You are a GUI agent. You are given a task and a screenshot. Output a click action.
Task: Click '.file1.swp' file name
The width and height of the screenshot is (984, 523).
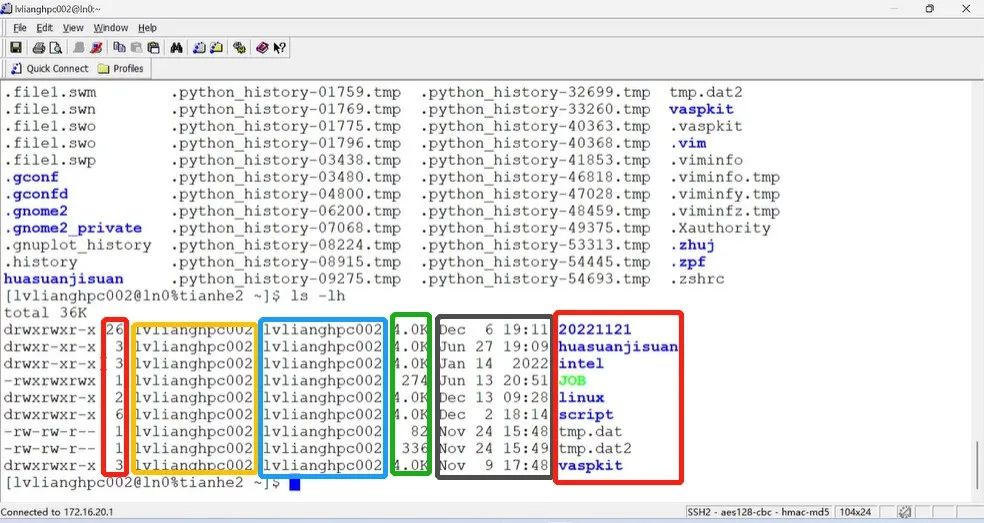click(x=50, y=160)
